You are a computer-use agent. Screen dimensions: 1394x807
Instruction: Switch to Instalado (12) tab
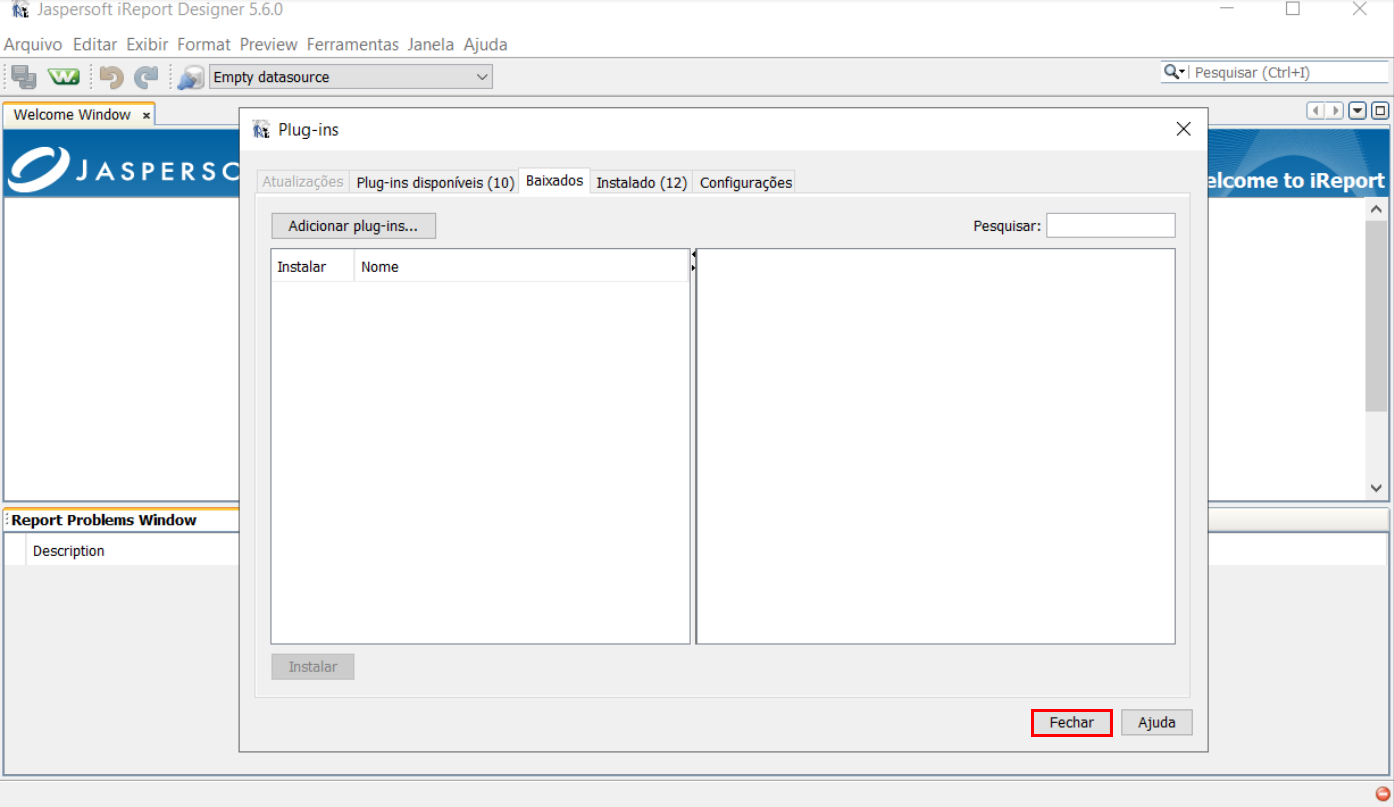click(x=642, y=182)
